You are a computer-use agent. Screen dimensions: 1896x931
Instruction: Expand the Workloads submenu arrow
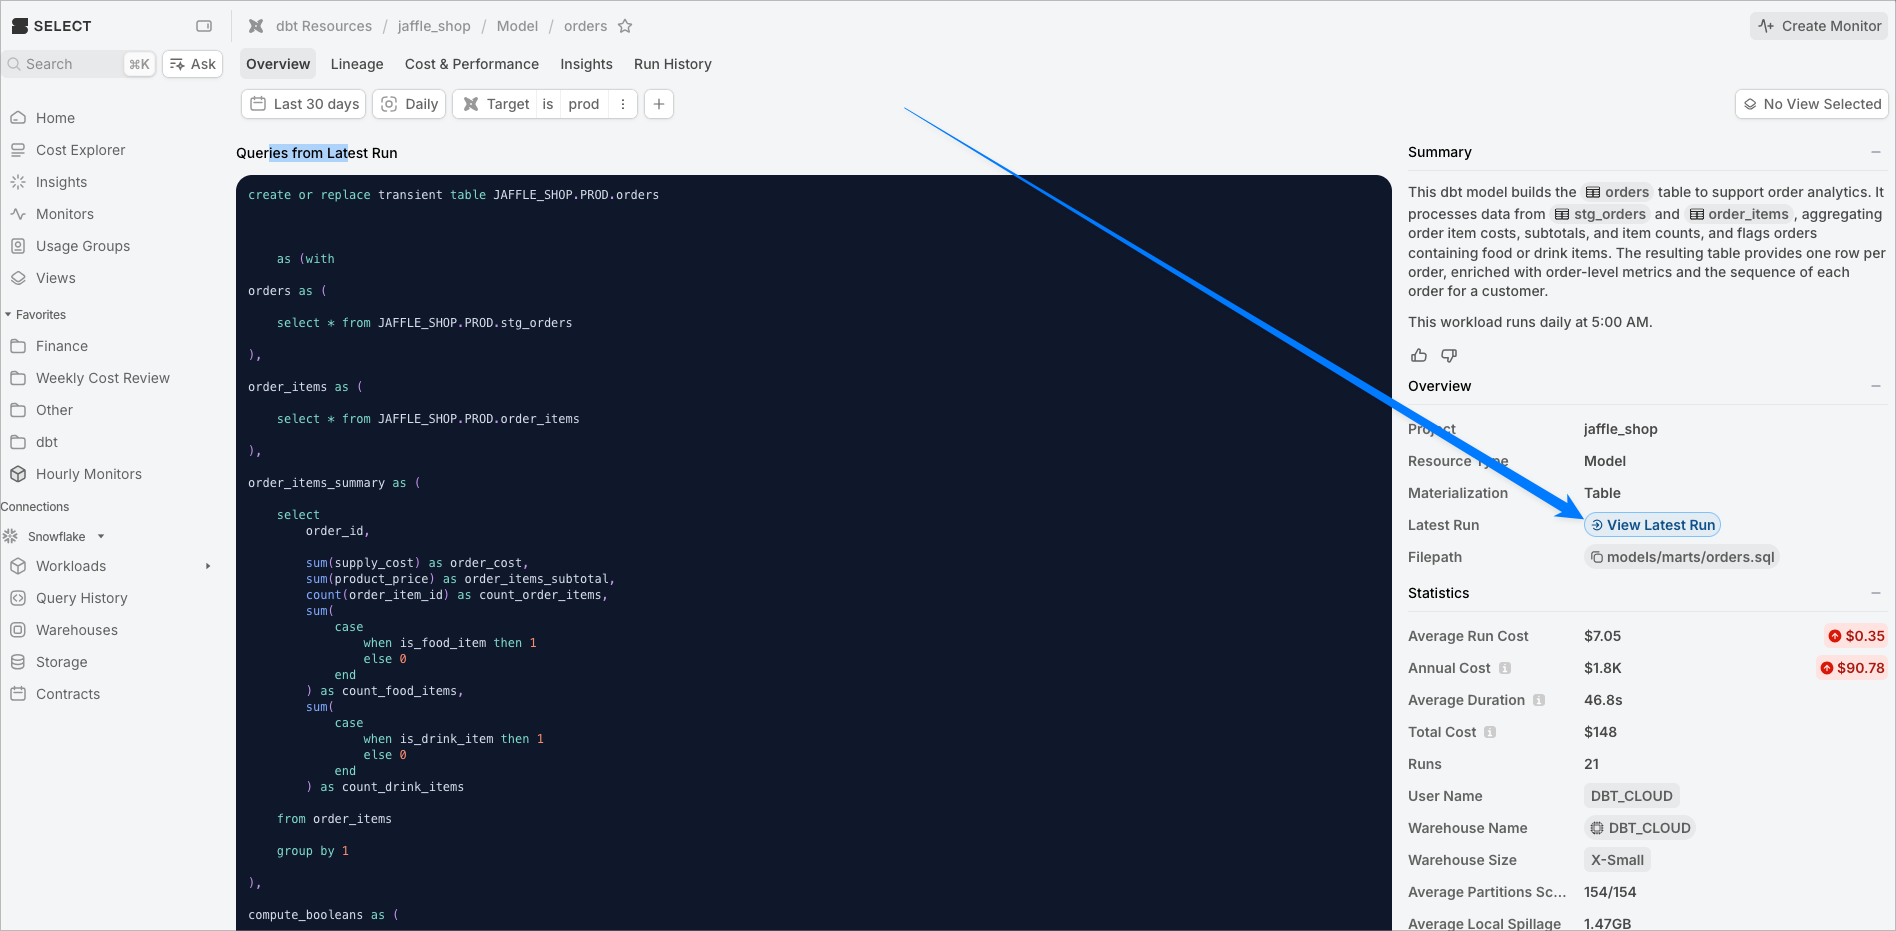coord(208,566)
